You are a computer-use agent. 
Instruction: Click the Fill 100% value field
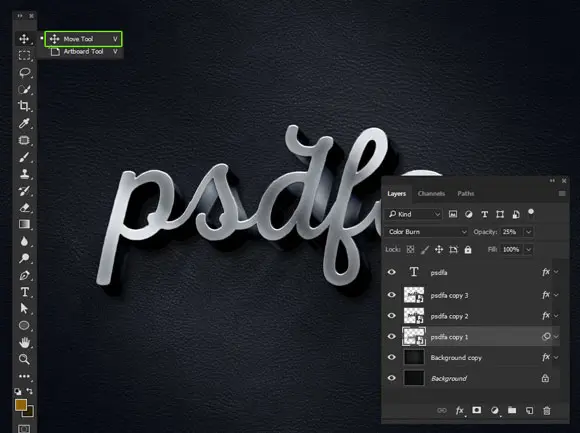(512, 250)
